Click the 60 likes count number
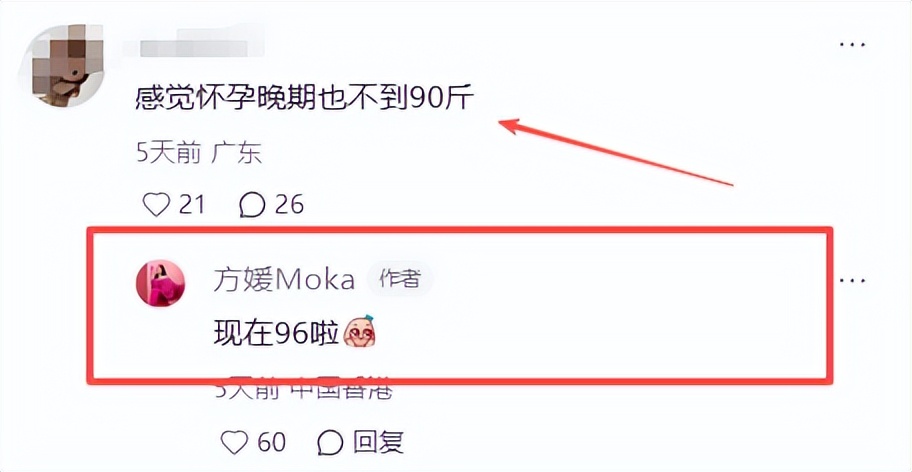Viewport: 912px width, 472px height. point(272,442)
